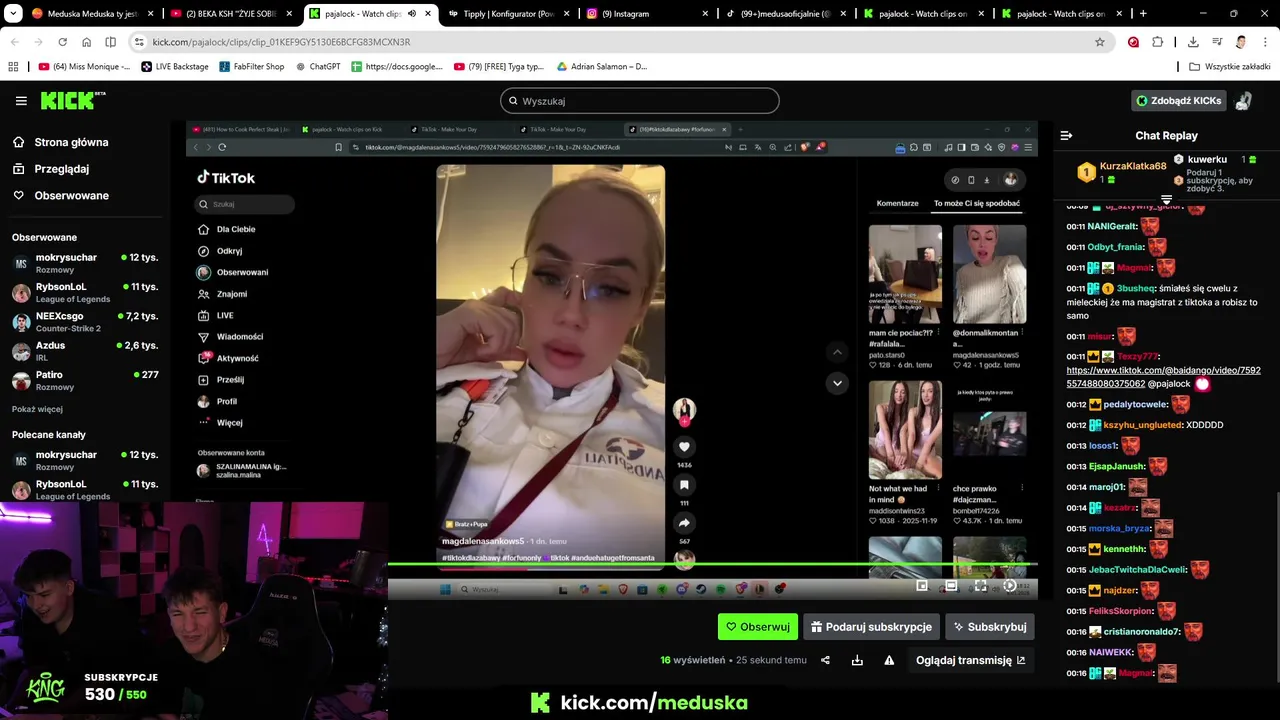Toggle theater mode in player
Screen dimensions: 1280x720
coord(951,586)
